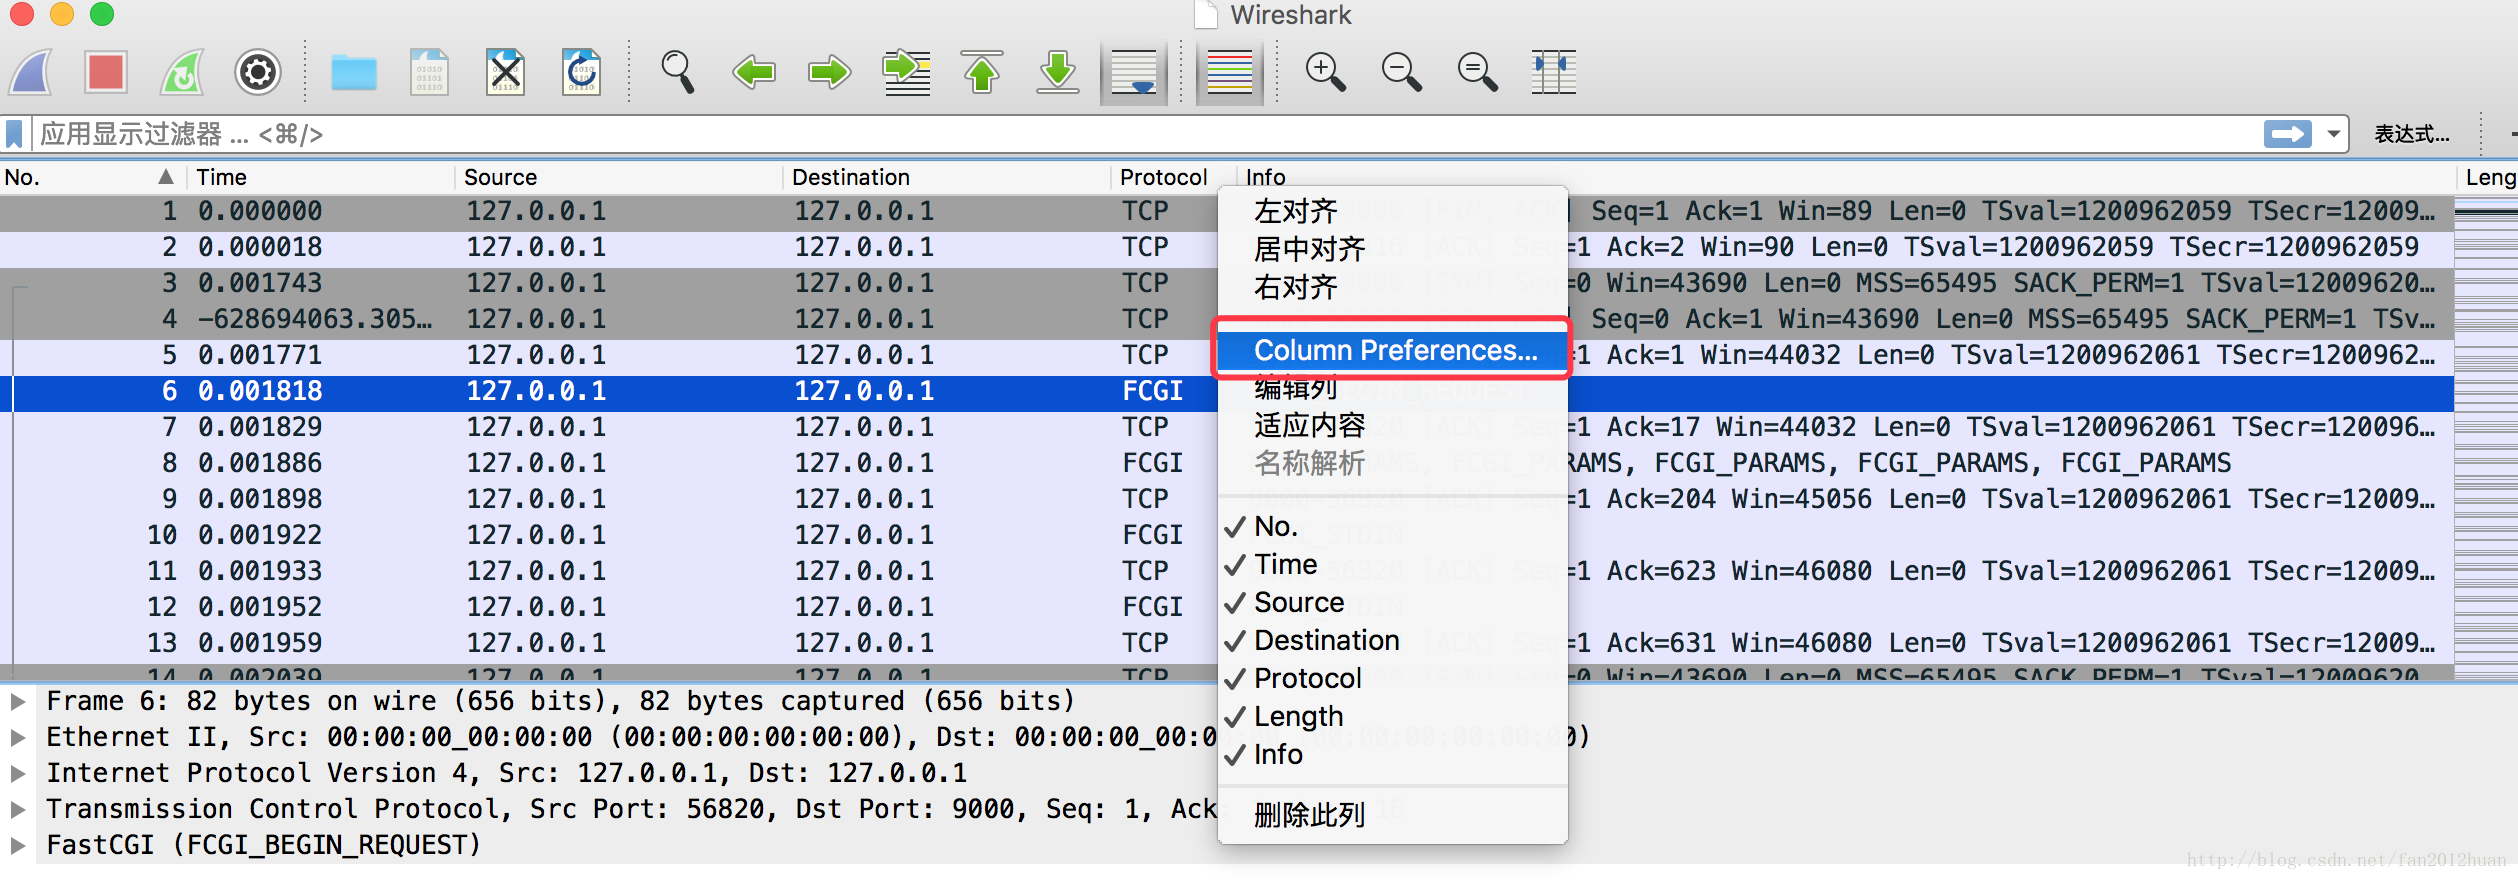
Task: Apply display filter with blue arrow button
Action: tap(2288, 134)
